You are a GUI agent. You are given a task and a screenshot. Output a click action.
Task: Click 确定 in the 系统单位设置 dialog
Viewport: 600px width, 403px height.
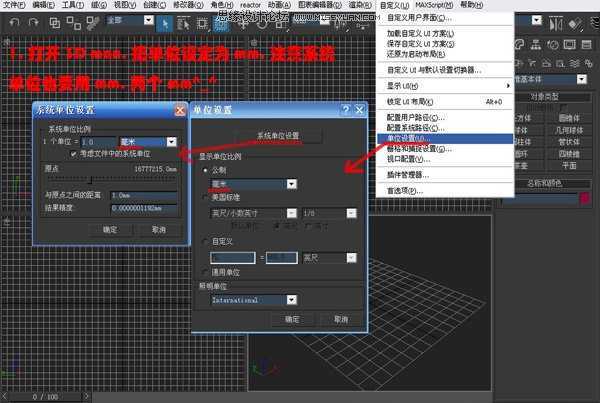[110, 230]
